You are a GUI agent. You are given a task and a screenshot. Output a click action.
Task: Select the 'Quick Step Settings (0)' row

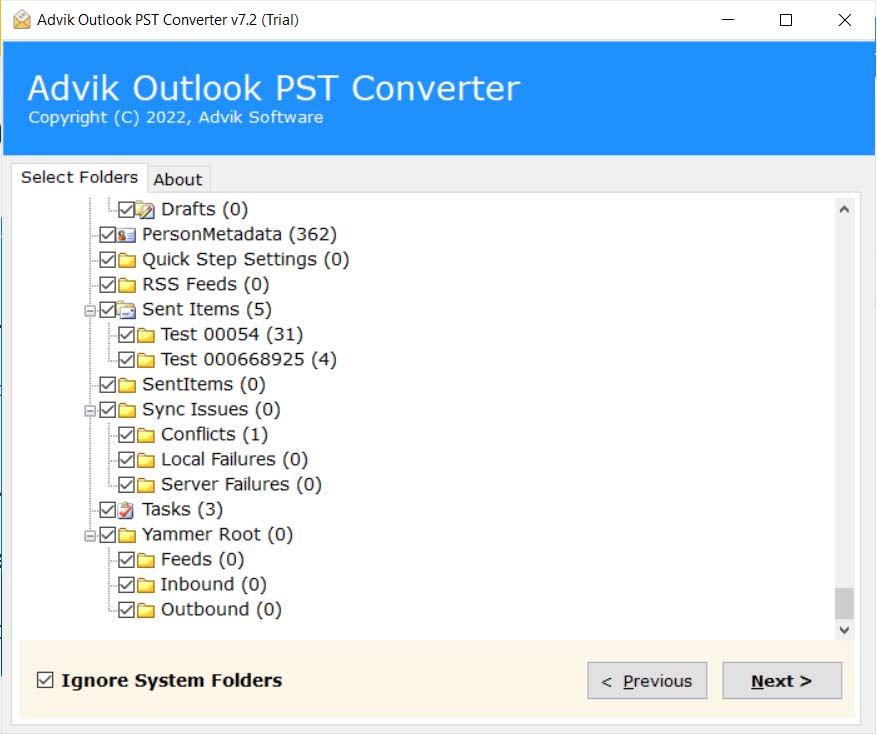click(246, 260)
